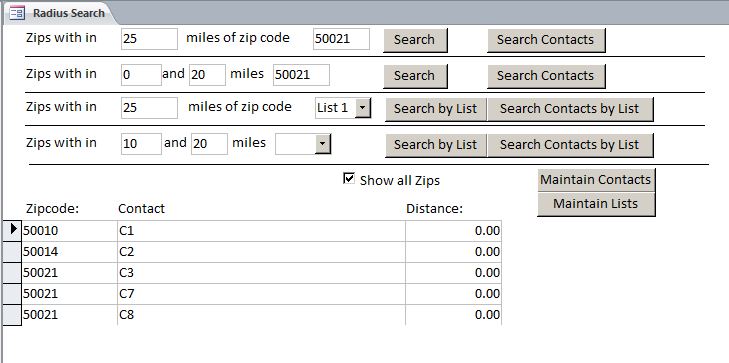Image resolution: width=729 pixels, height=363 pixels.
Task: Click Search Contacts by List in 10 and 20 row
Action: [x=570, y=145]
